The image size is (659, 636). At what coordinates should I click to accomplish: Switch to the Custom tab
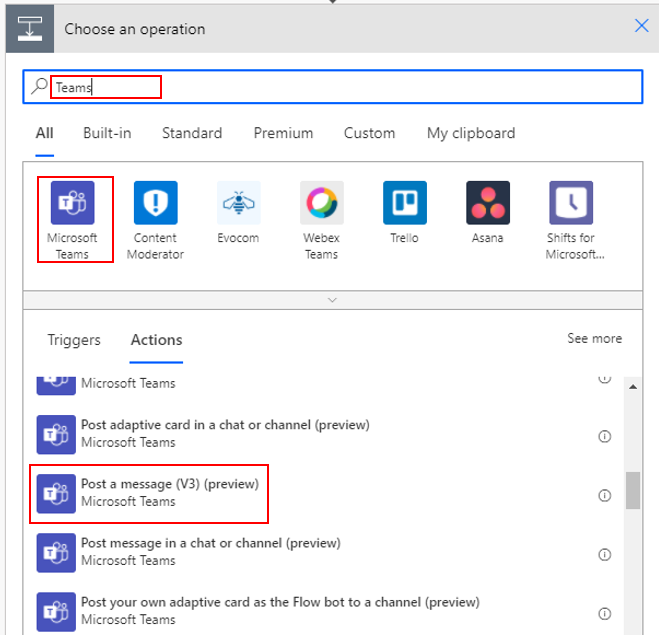click(369, 133)
